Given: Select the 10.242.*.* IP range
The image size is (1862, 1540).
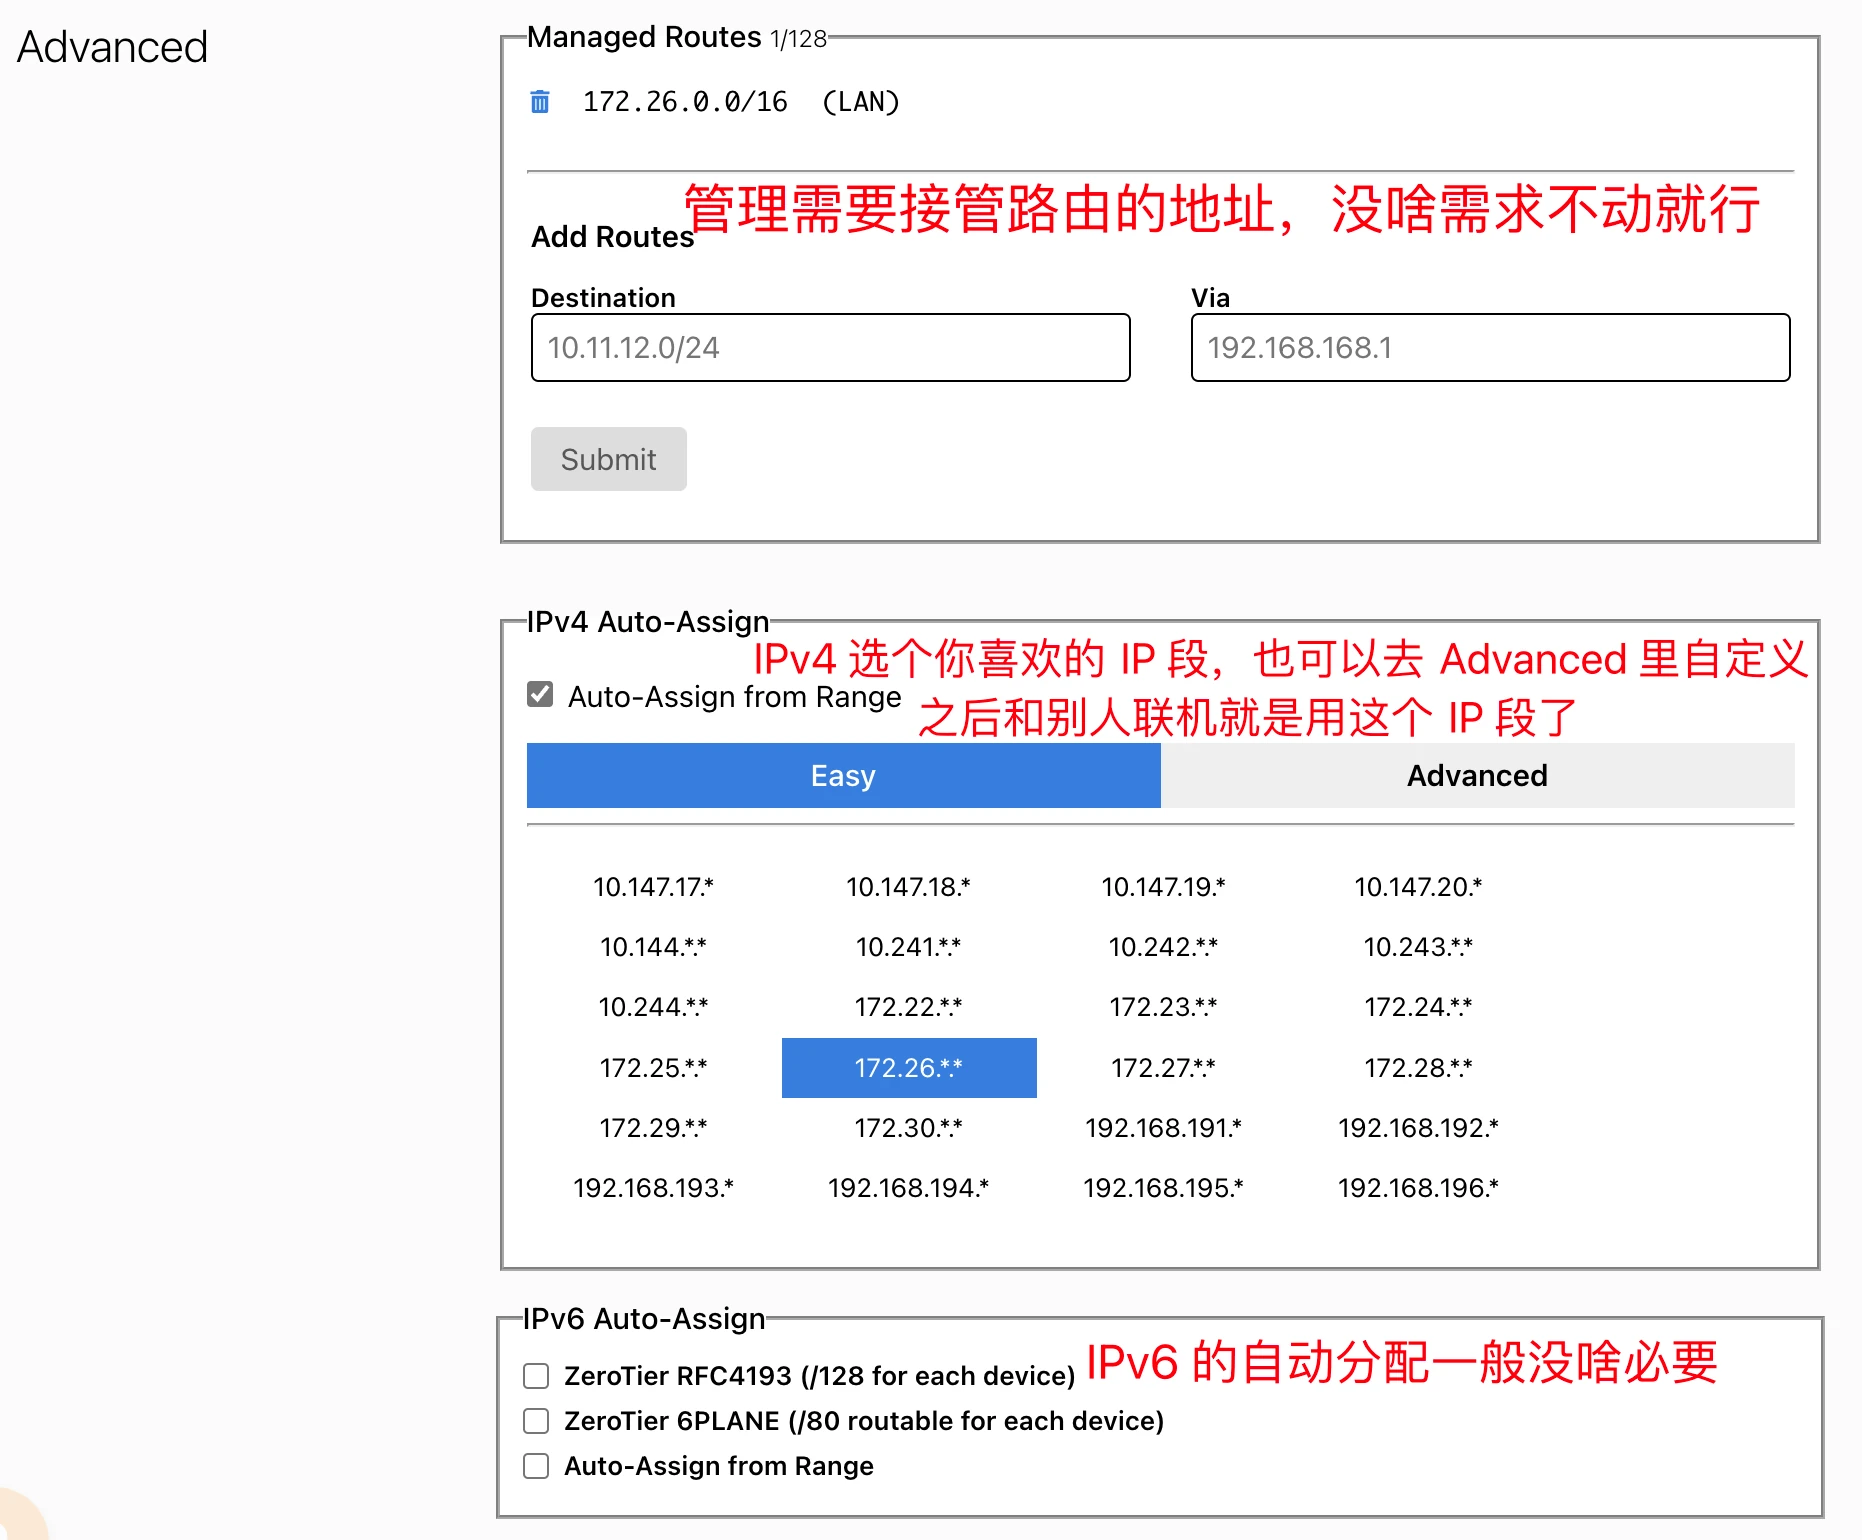Looking at the screenshot, I should coord(1163,947).
